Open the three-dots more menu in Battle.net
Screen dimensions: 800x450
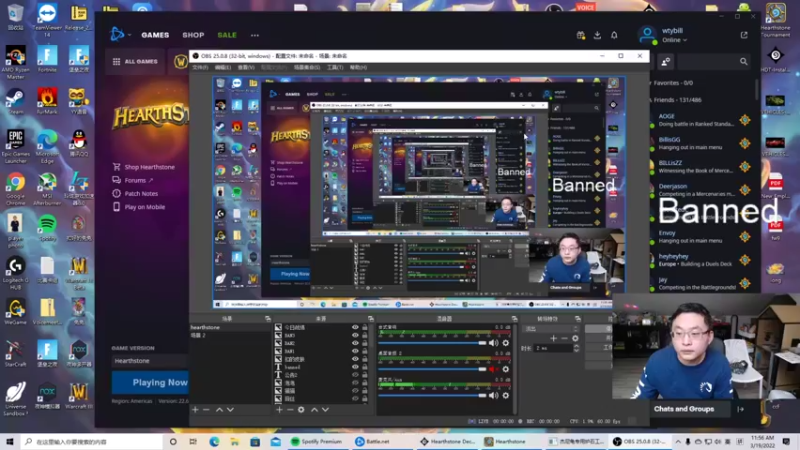(255, 35)
